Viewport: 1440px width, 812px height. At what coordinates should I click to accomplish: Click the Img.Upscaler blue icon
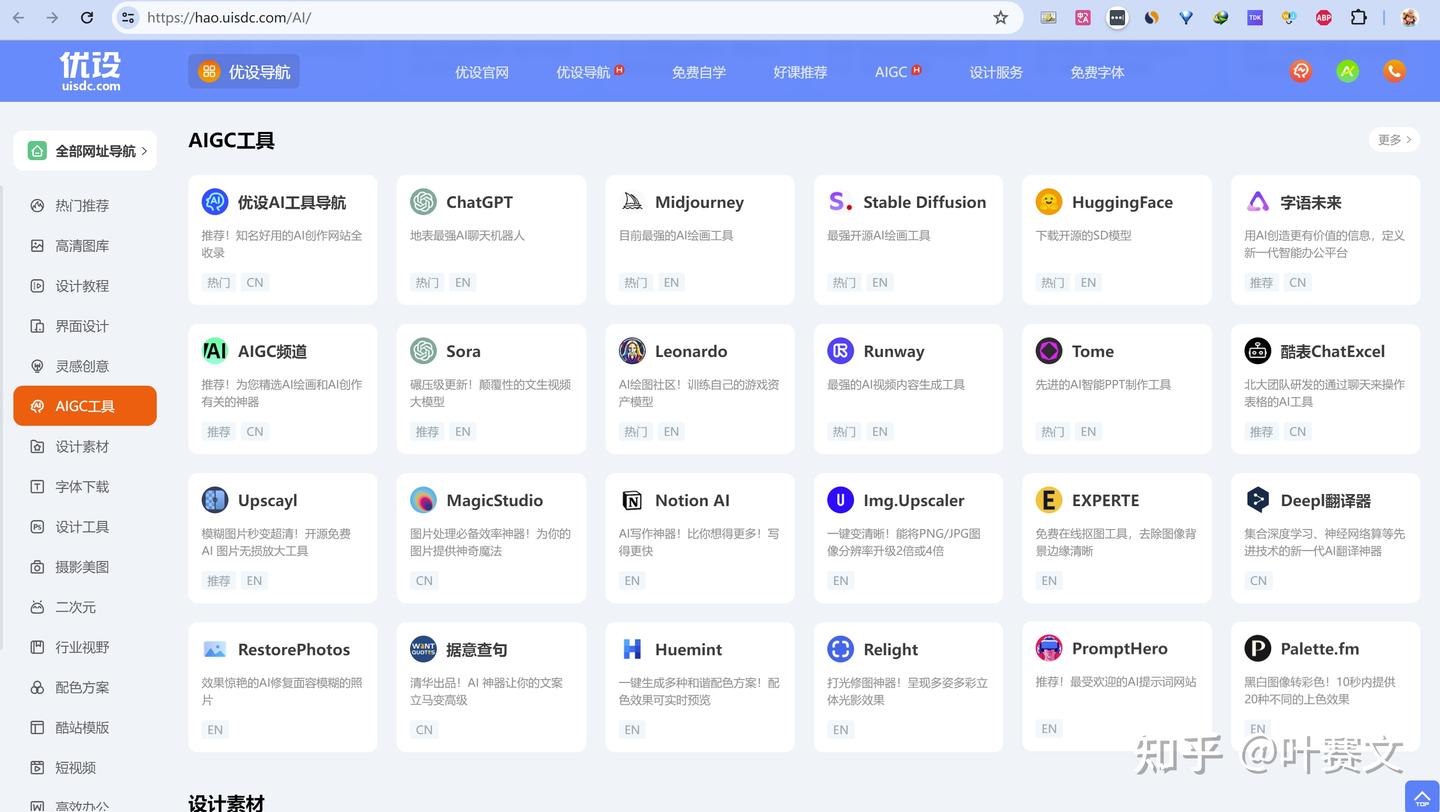click(x=840, y=500)
